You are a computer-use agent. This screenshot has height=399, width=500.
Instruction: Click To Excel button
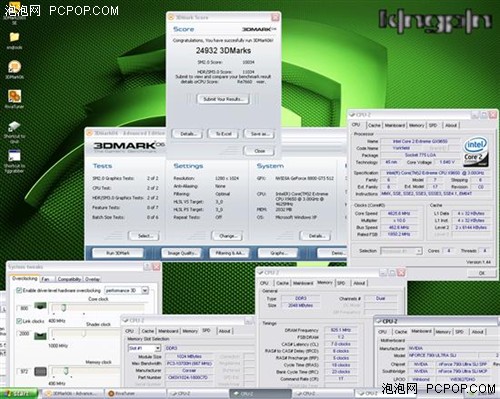coord(224,134)
